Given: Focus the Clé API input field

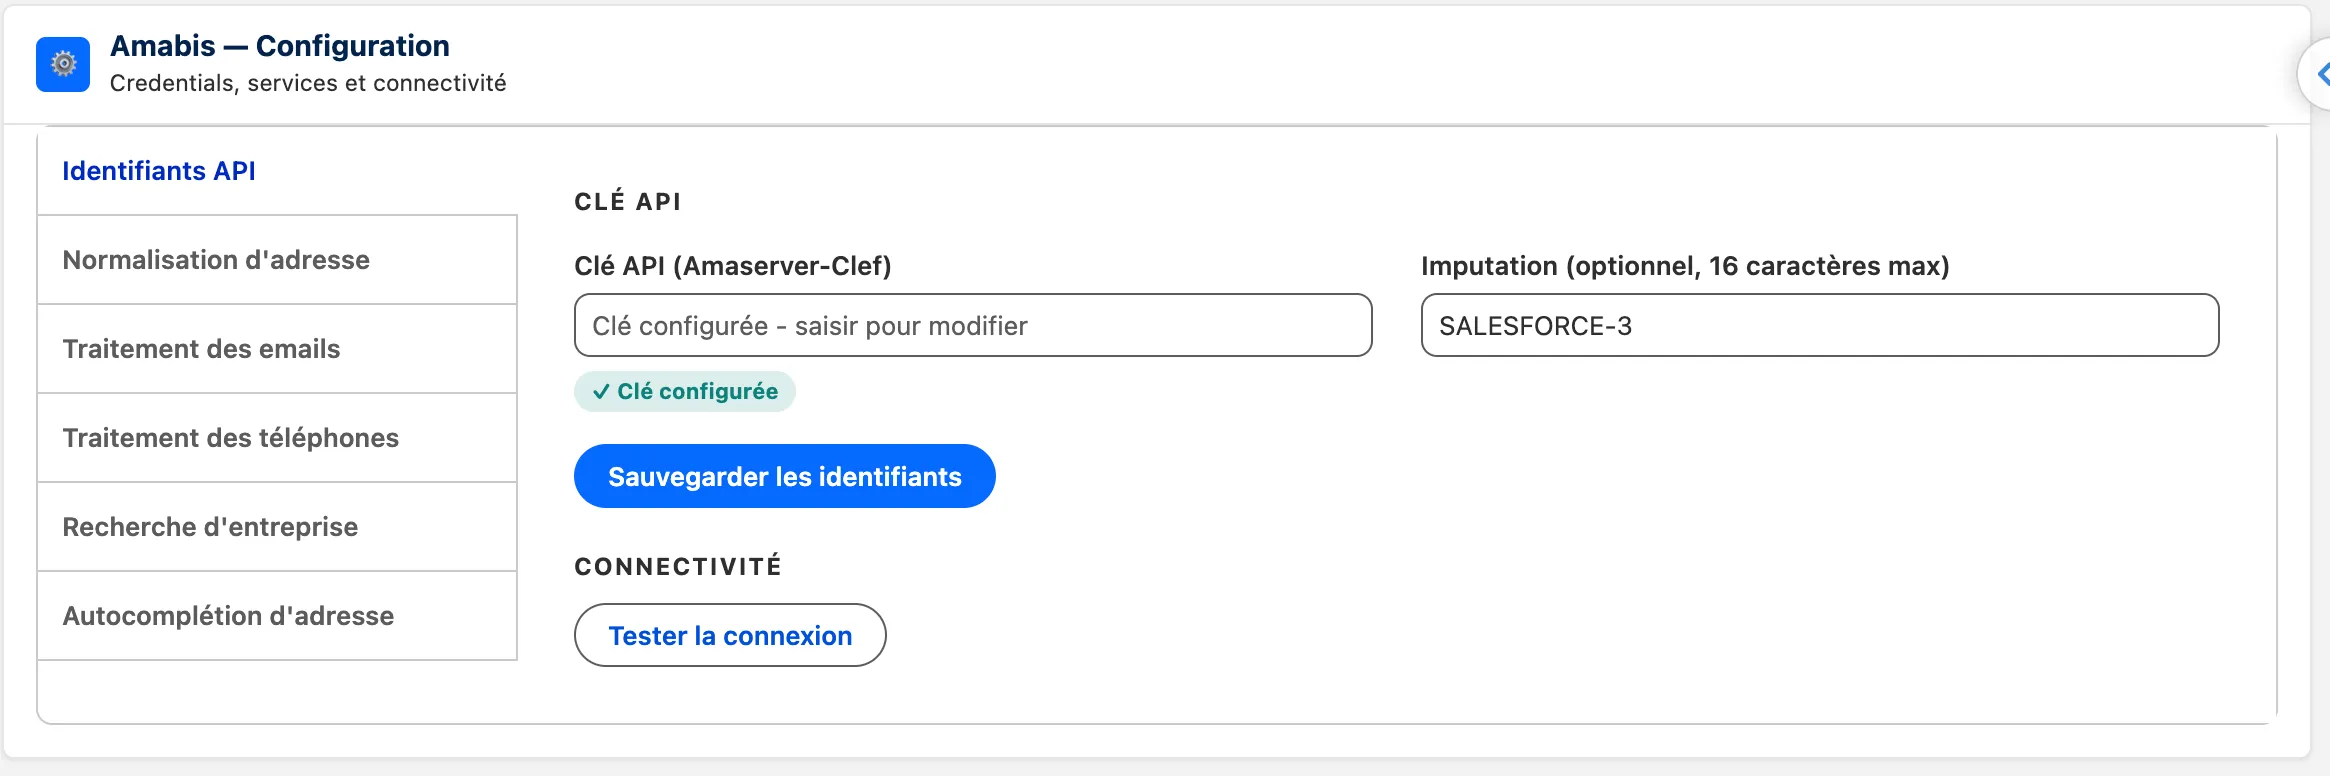Looking at the screenshot, I should pyautogui.click(x=973, y=325).
